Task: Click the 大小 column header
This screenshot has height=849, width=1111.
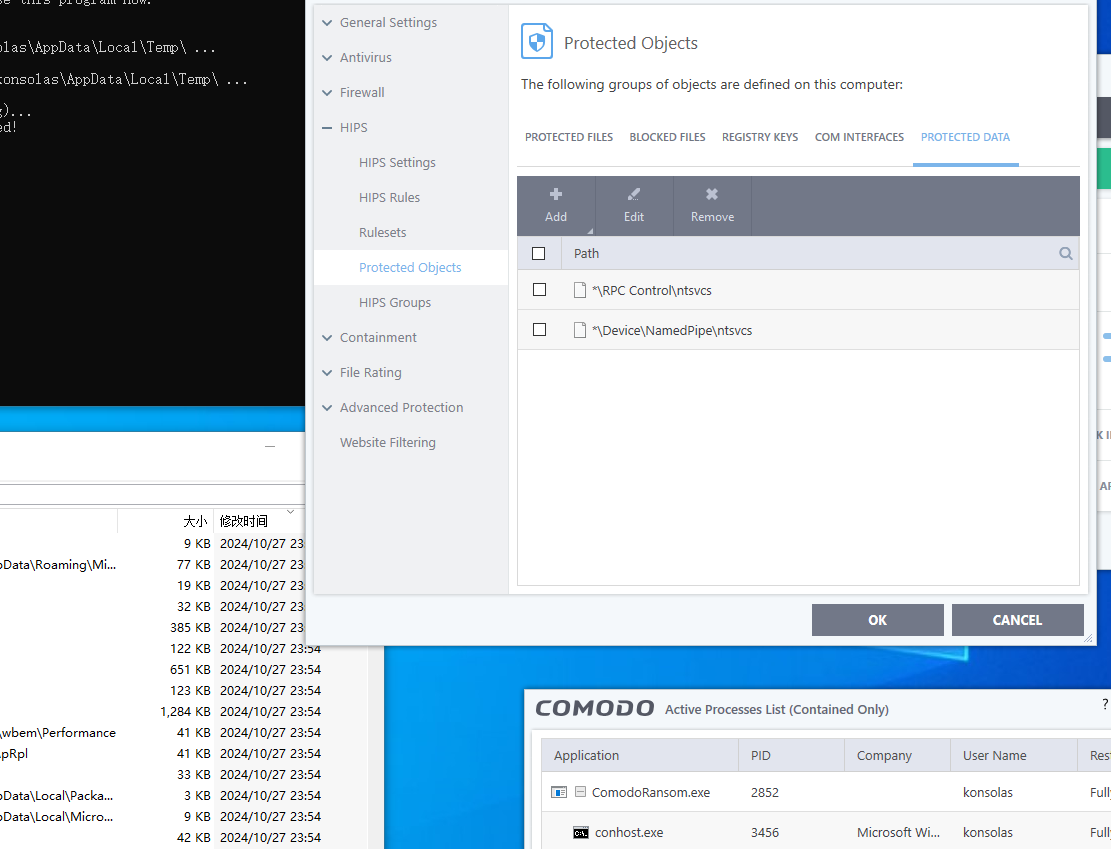Action: pos(194,522)
